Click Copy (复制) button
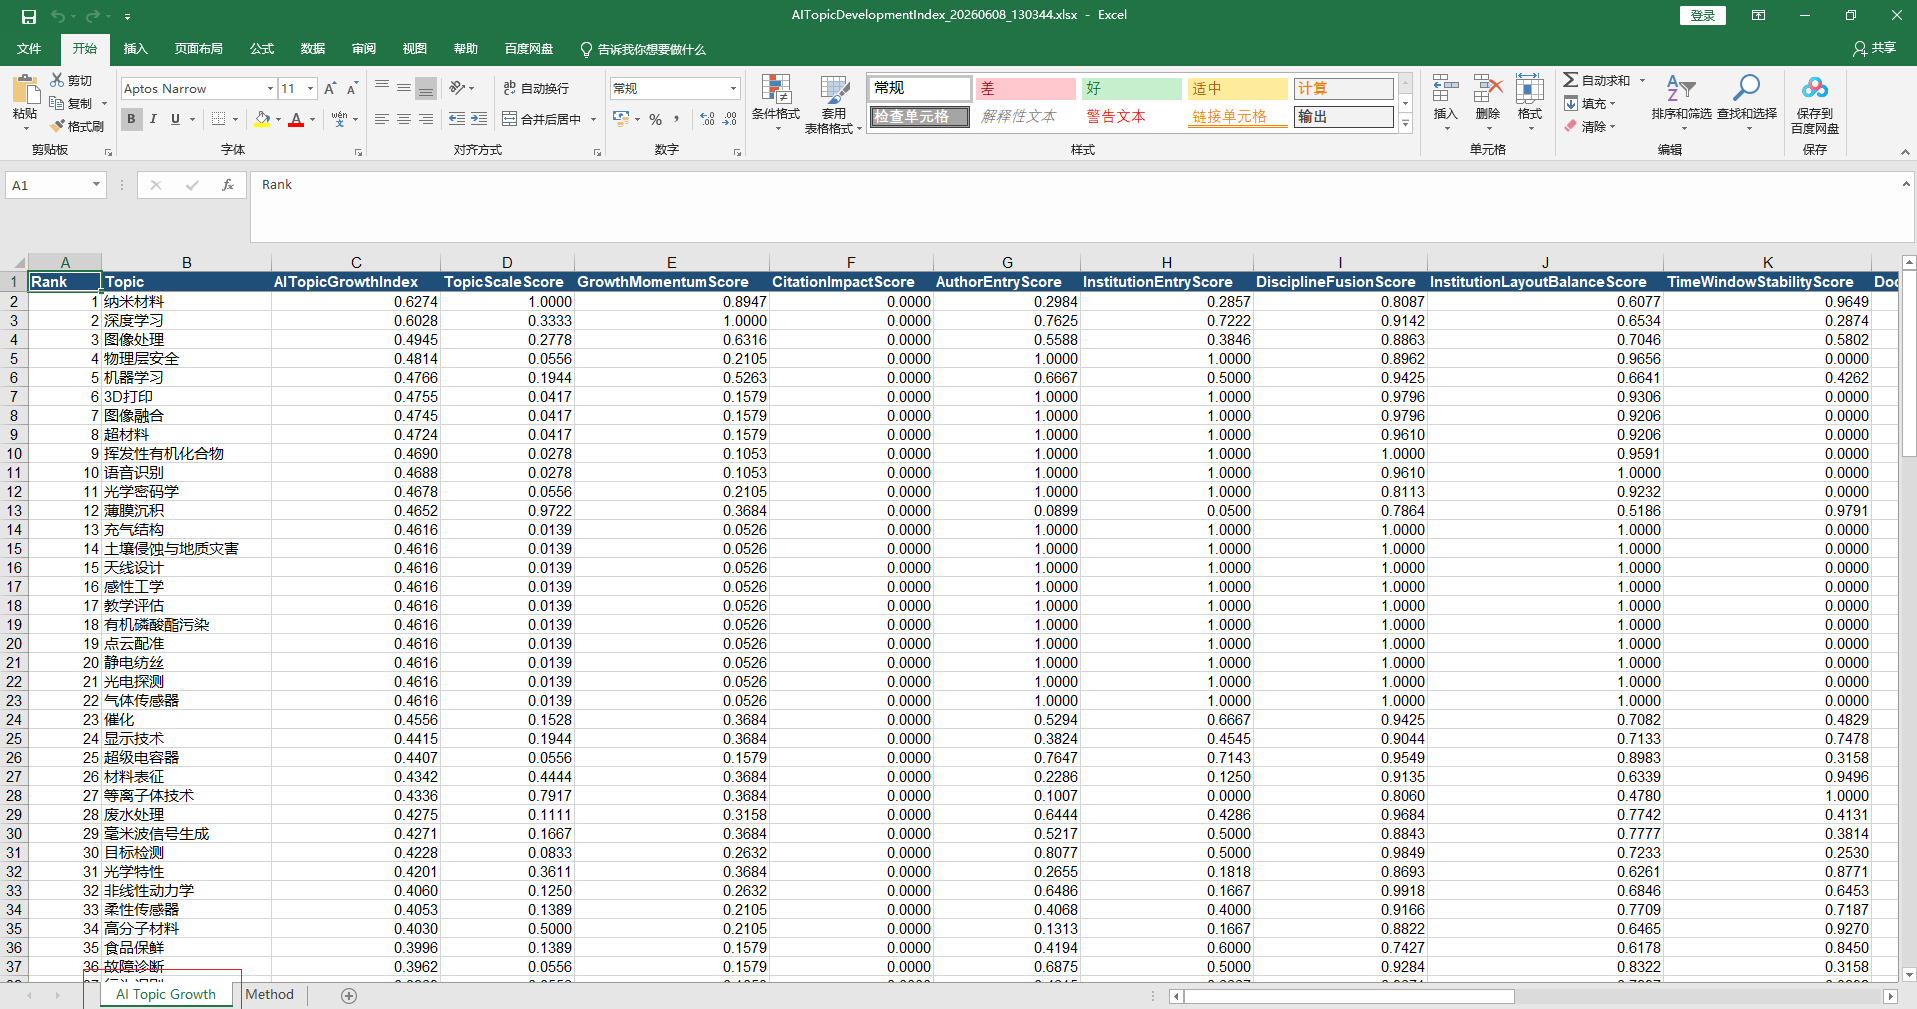This screenshot has height=1009, width=1917. tap(72, 103)
